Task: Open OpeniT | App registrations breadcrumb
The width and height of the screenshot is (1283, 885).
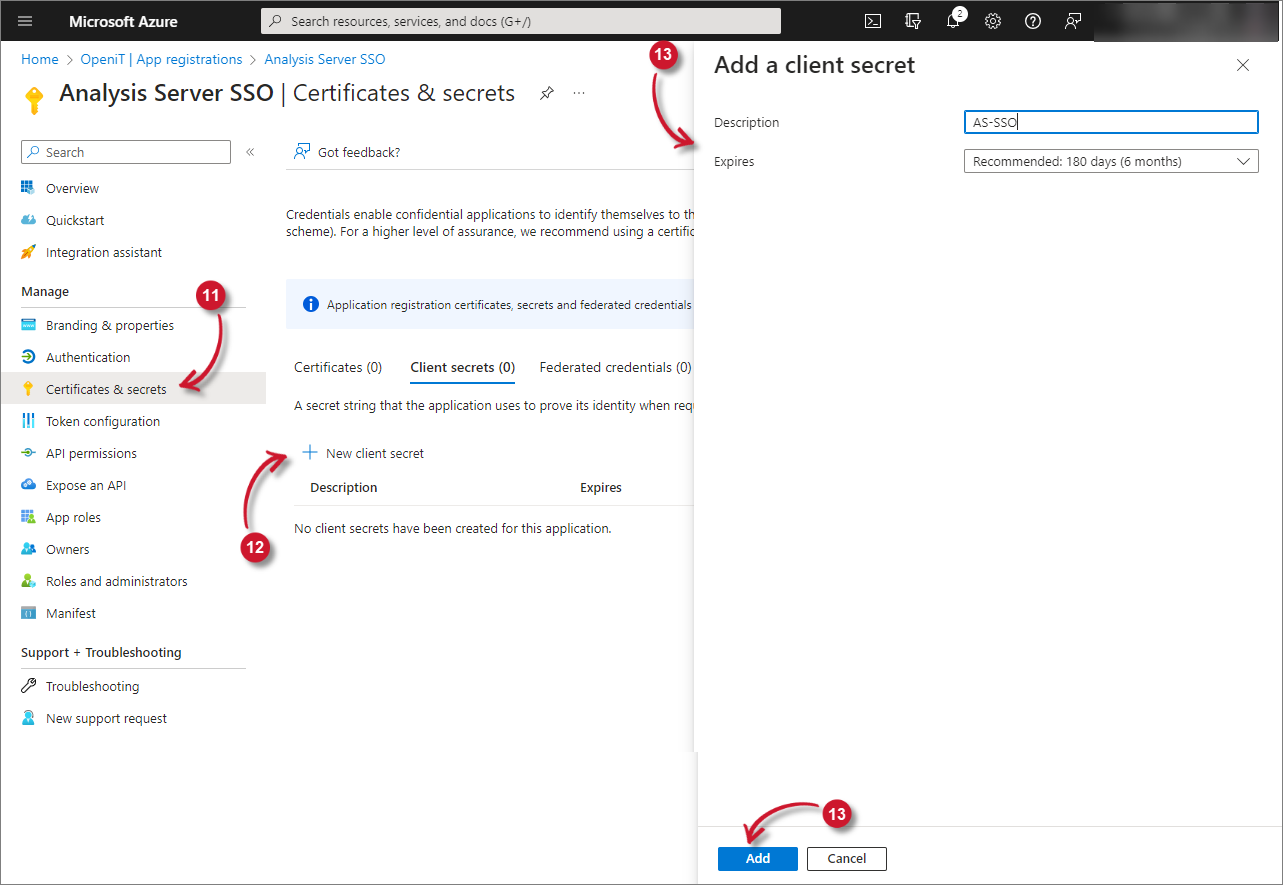Action: pos(162,59)
